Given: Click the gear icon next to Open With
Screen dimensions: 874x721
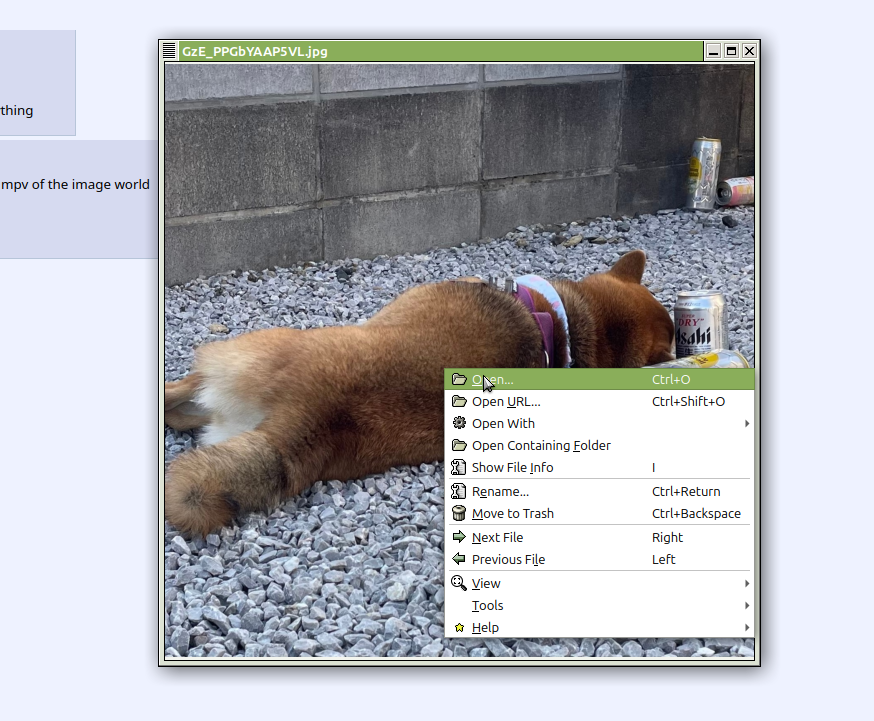Looking at the screenshot, I should pyautogui.click(x=459, y=423).
